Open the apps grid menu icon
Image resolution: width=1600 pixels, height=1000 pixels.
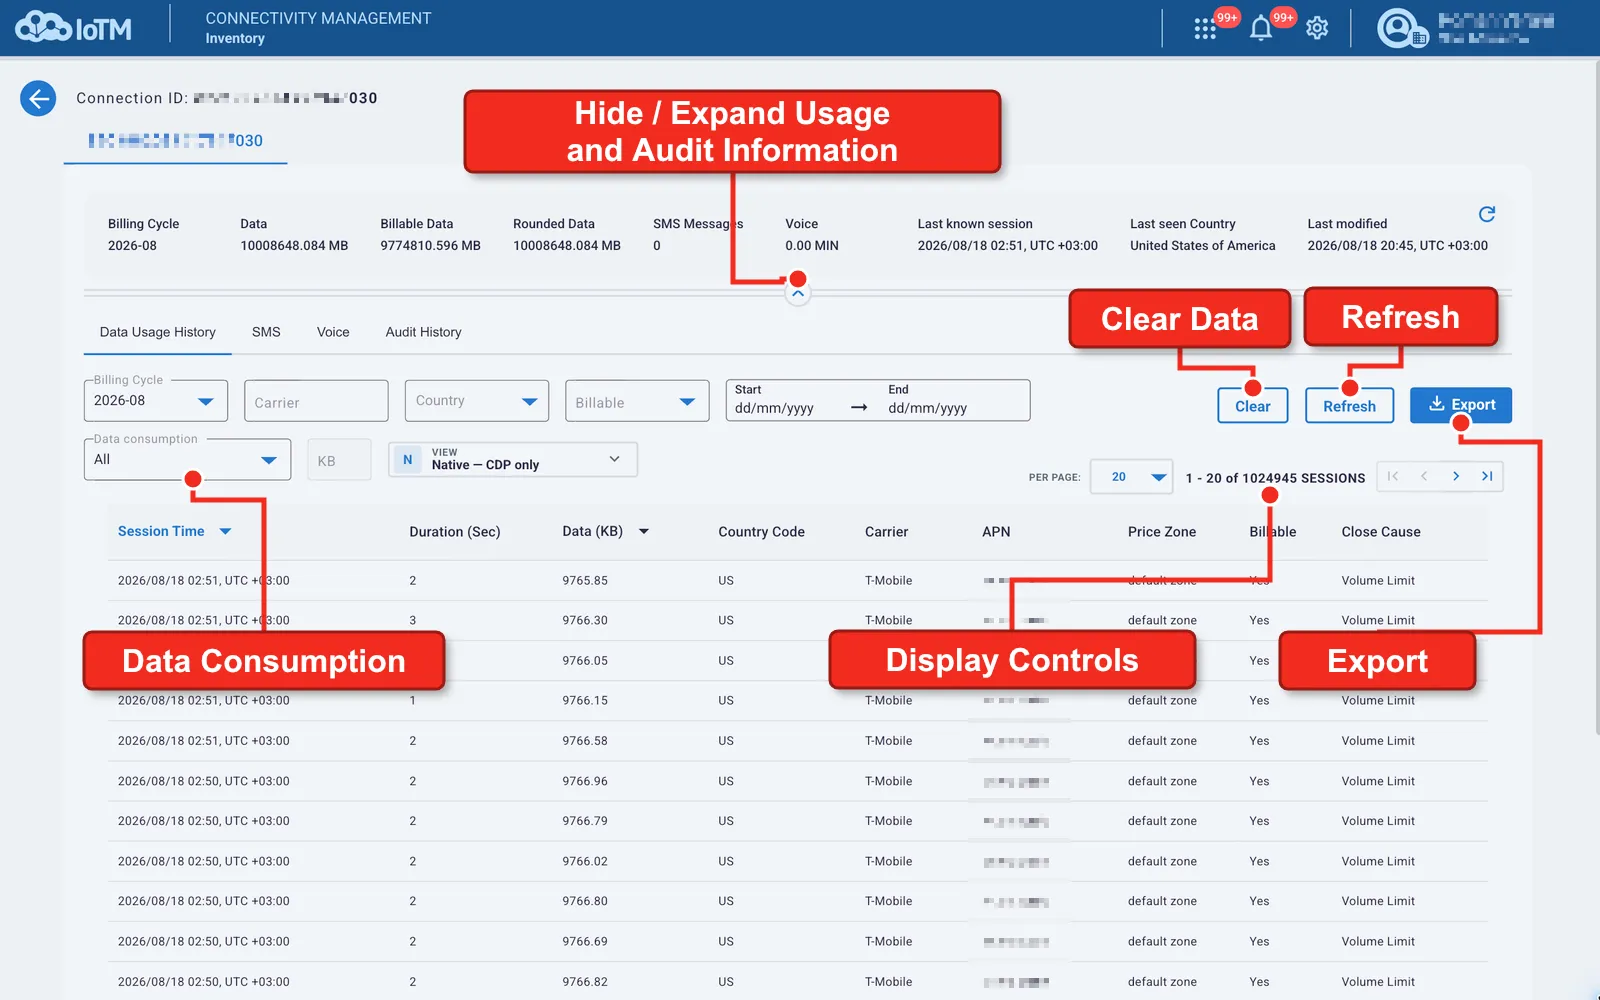[x=1205, y=29]
